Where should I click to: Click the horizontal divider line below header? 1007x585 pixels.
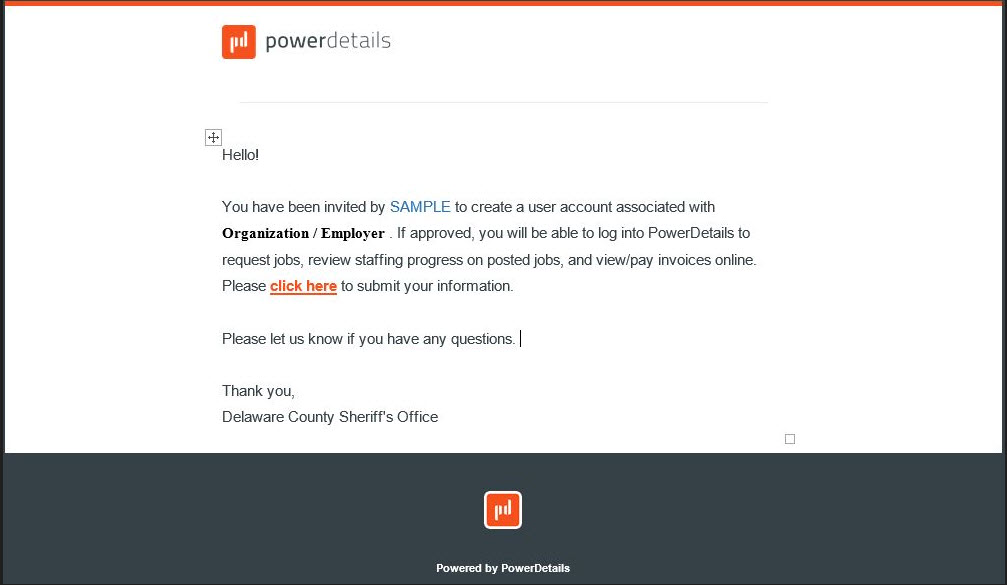click(504, 102)
